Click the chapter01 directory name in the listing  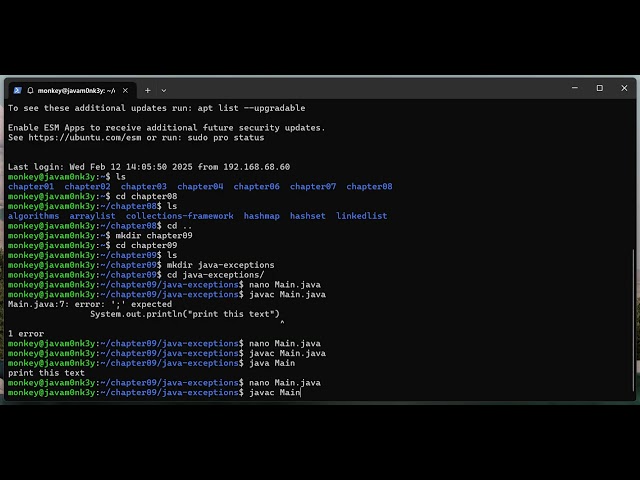pos(31,186)
